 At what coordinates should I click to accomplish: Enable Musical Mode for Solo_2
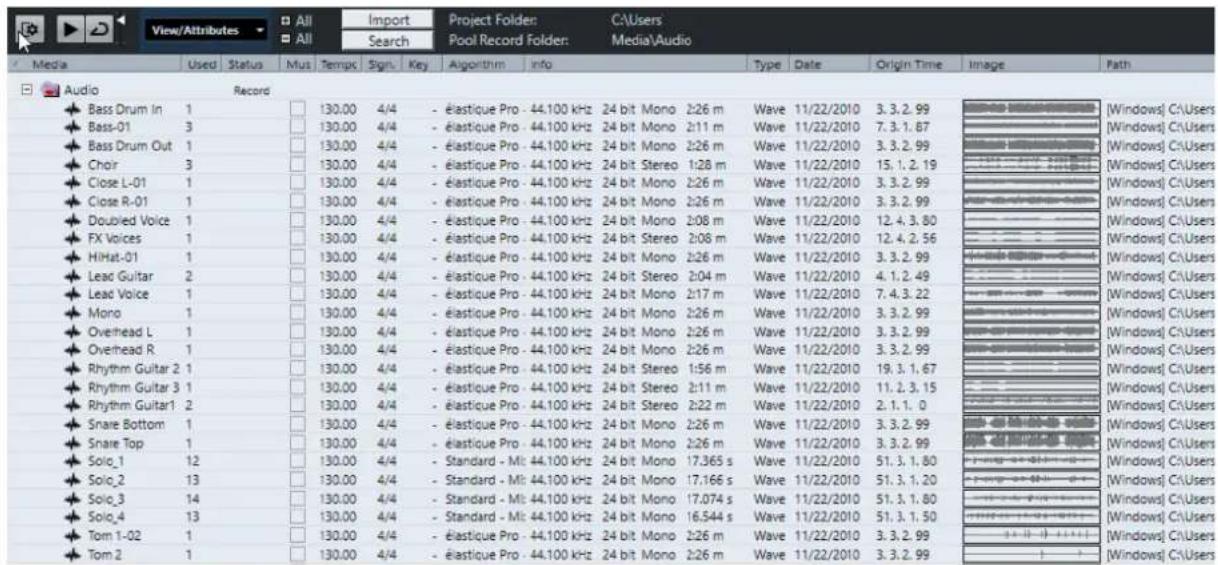pos(297,481)
